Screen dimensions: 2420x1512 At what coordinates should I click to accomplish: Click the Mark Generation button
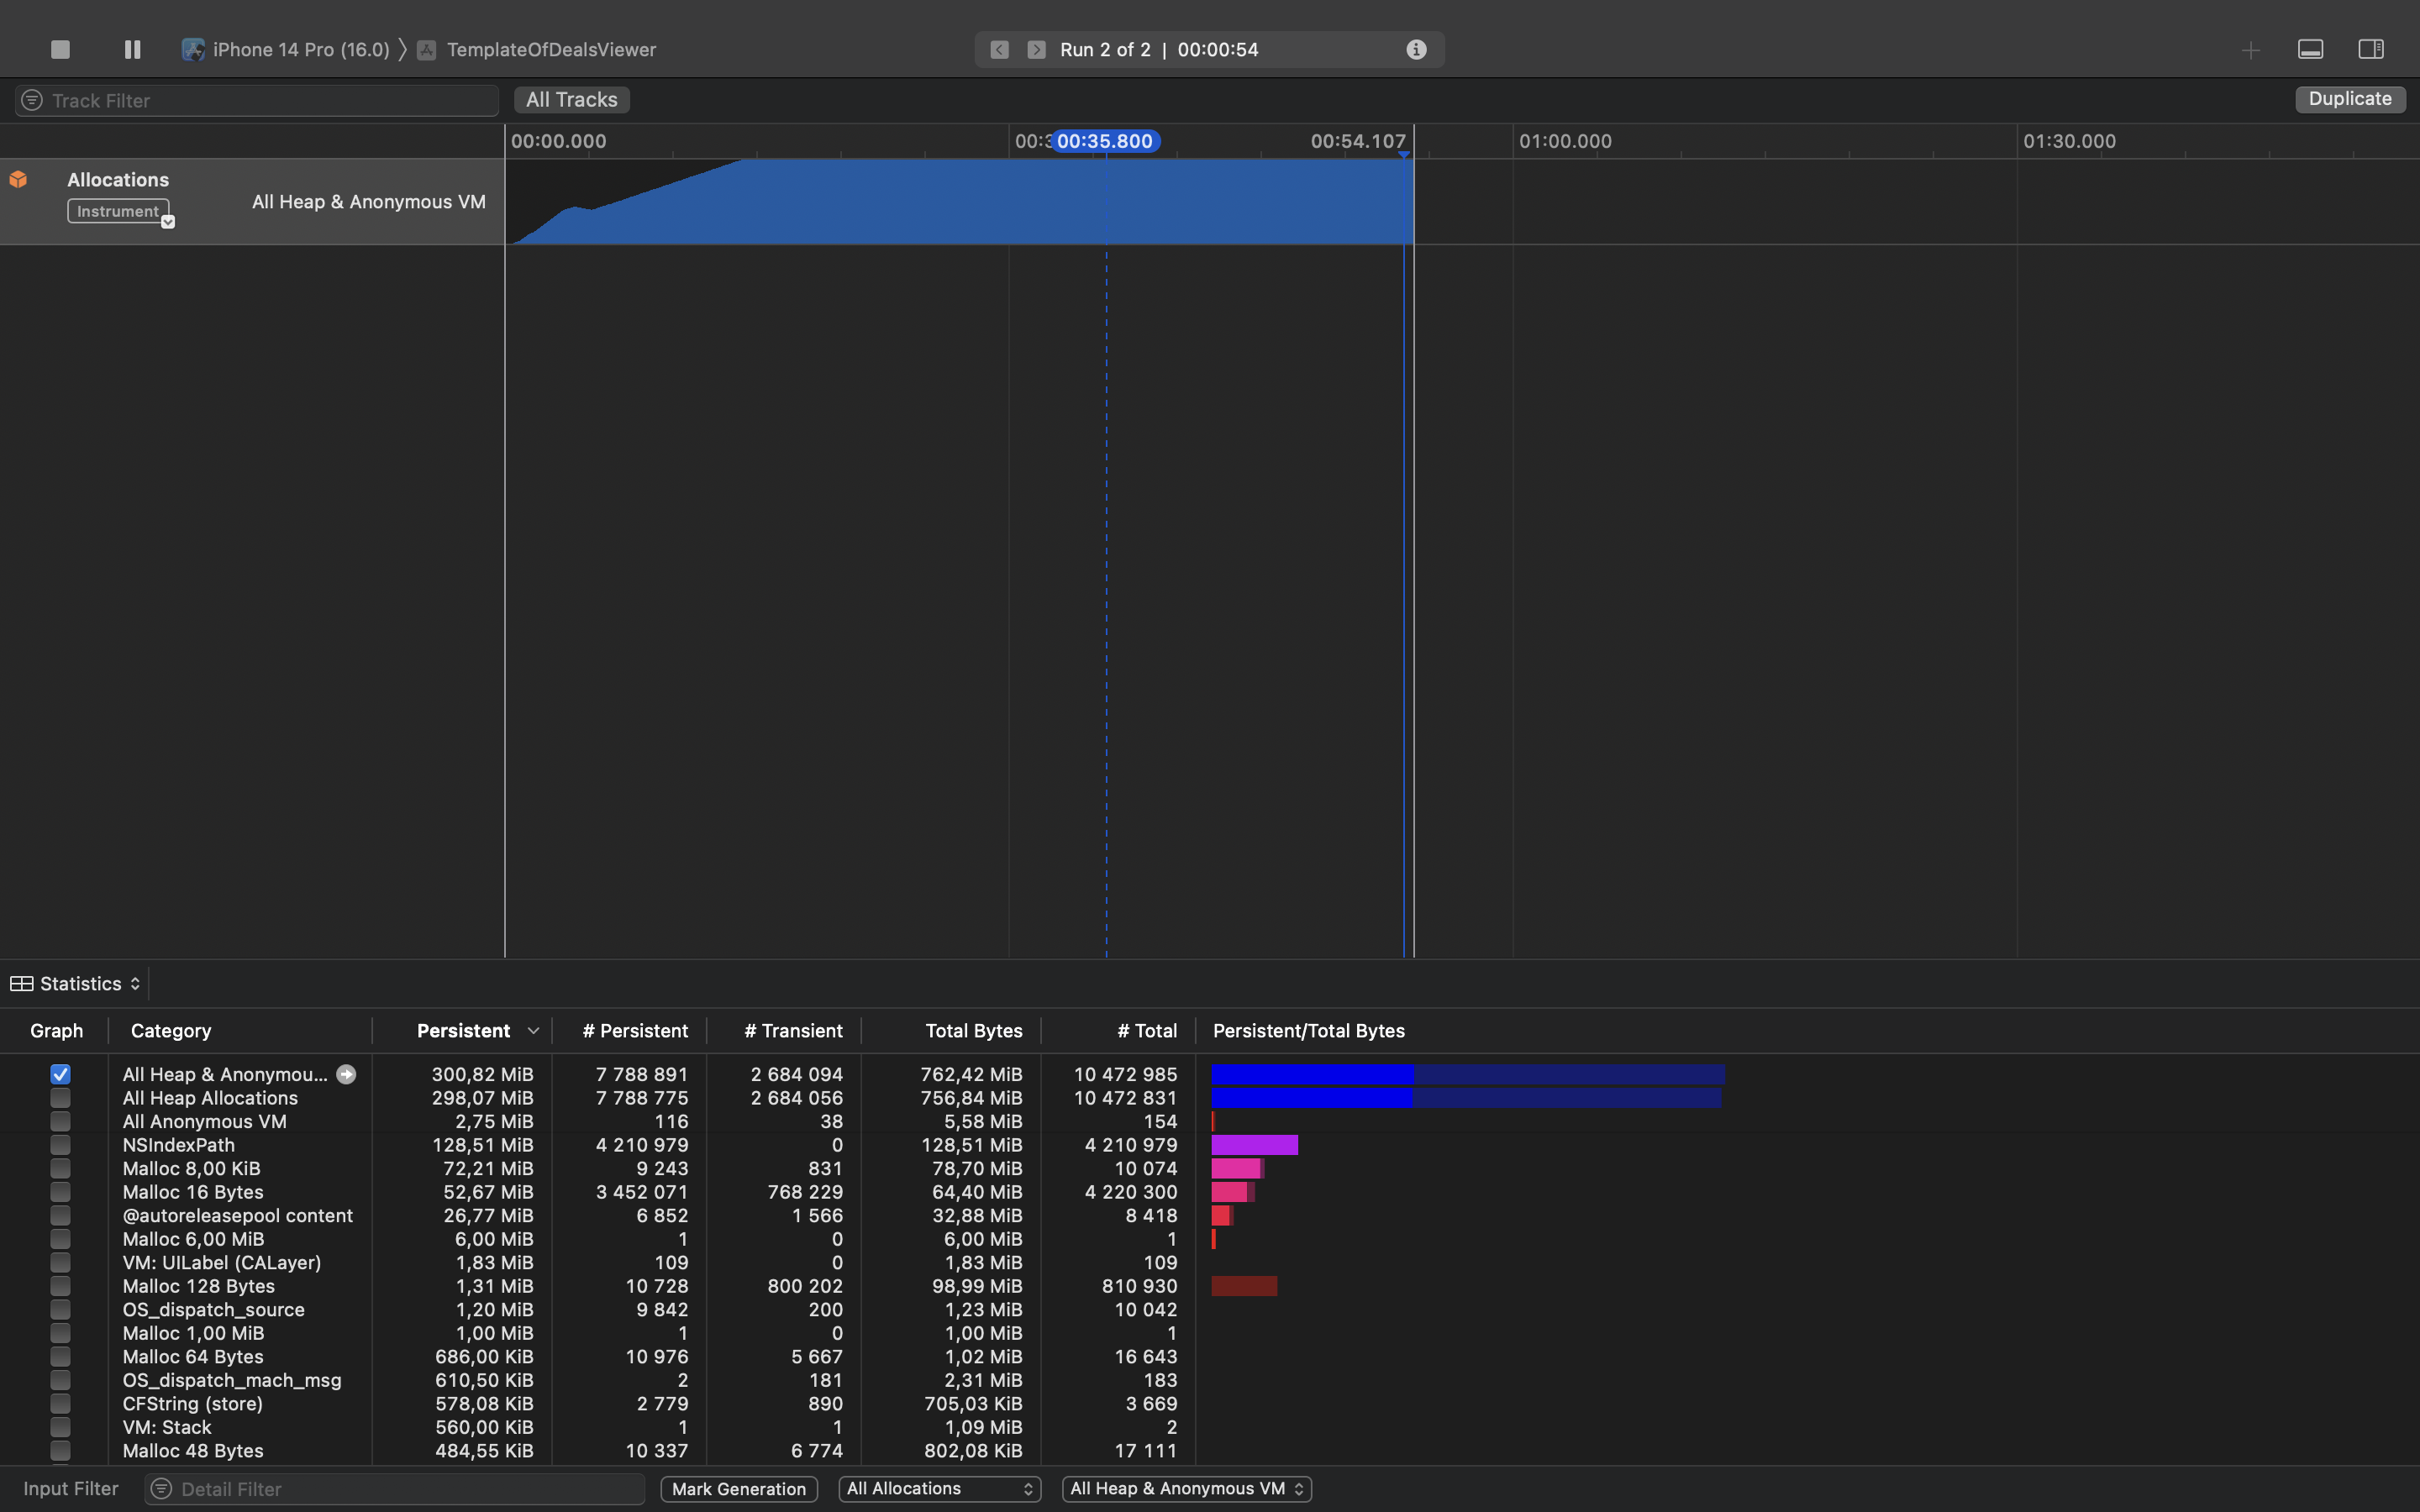click(739, 1488)
